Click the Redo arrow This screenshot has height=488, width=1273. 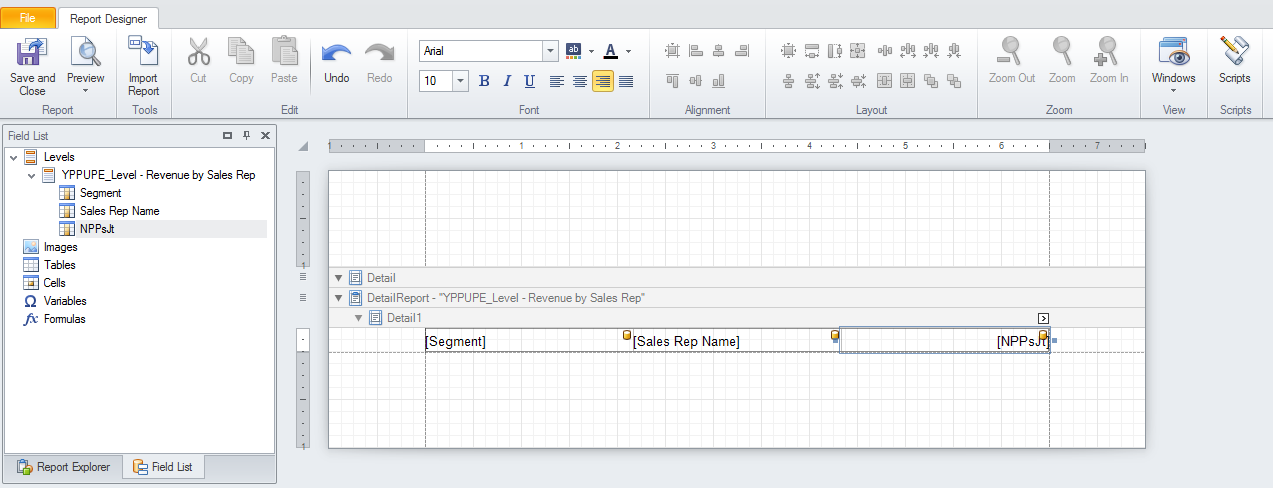click(379, 54)
